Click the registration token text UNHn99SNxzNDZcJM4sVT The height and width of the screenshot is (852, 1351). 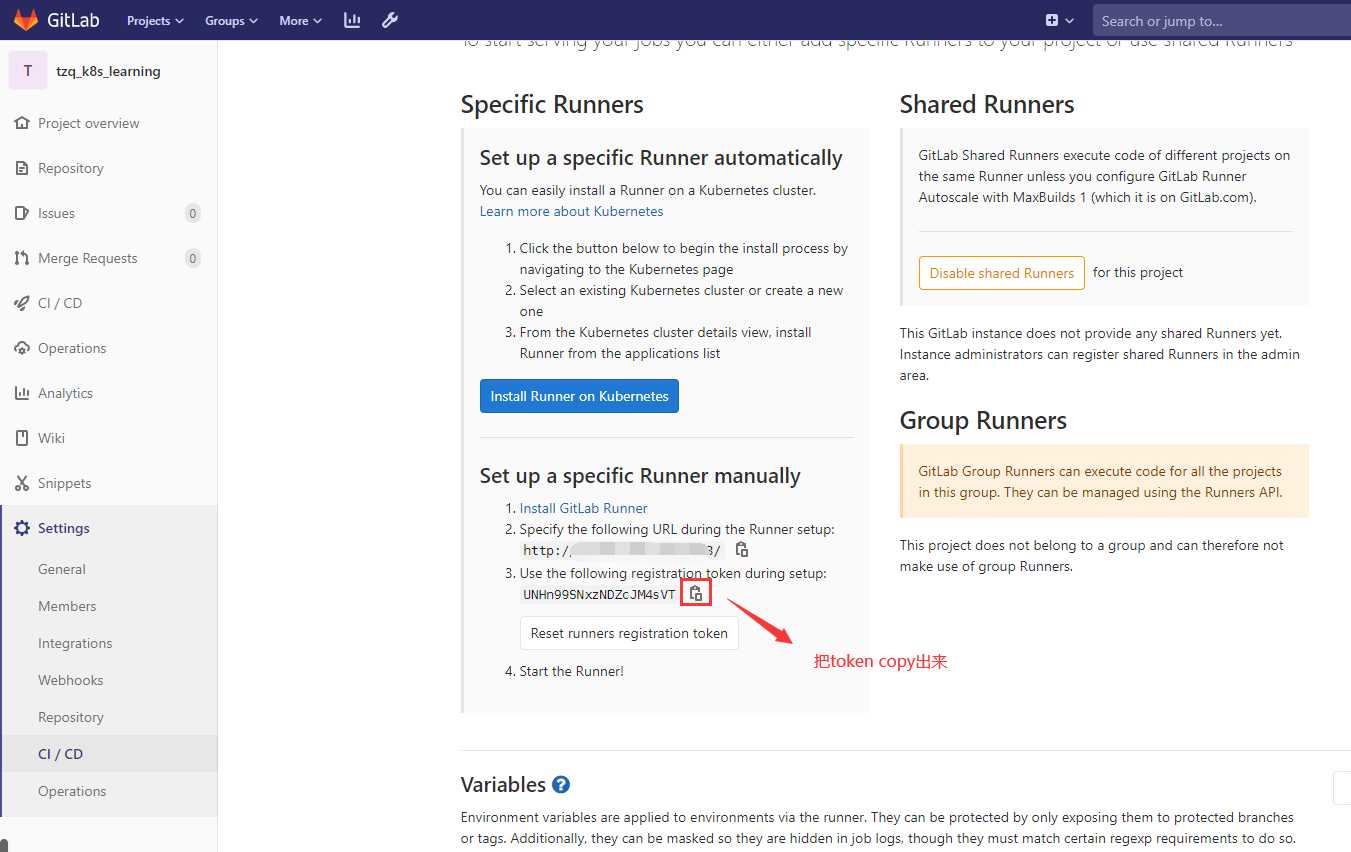click(599, 595)
